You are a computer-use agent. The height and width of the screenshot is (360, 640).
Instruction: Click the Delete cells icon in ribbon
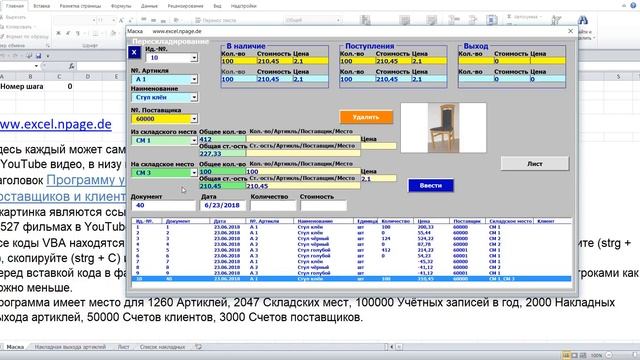(473, 20)
